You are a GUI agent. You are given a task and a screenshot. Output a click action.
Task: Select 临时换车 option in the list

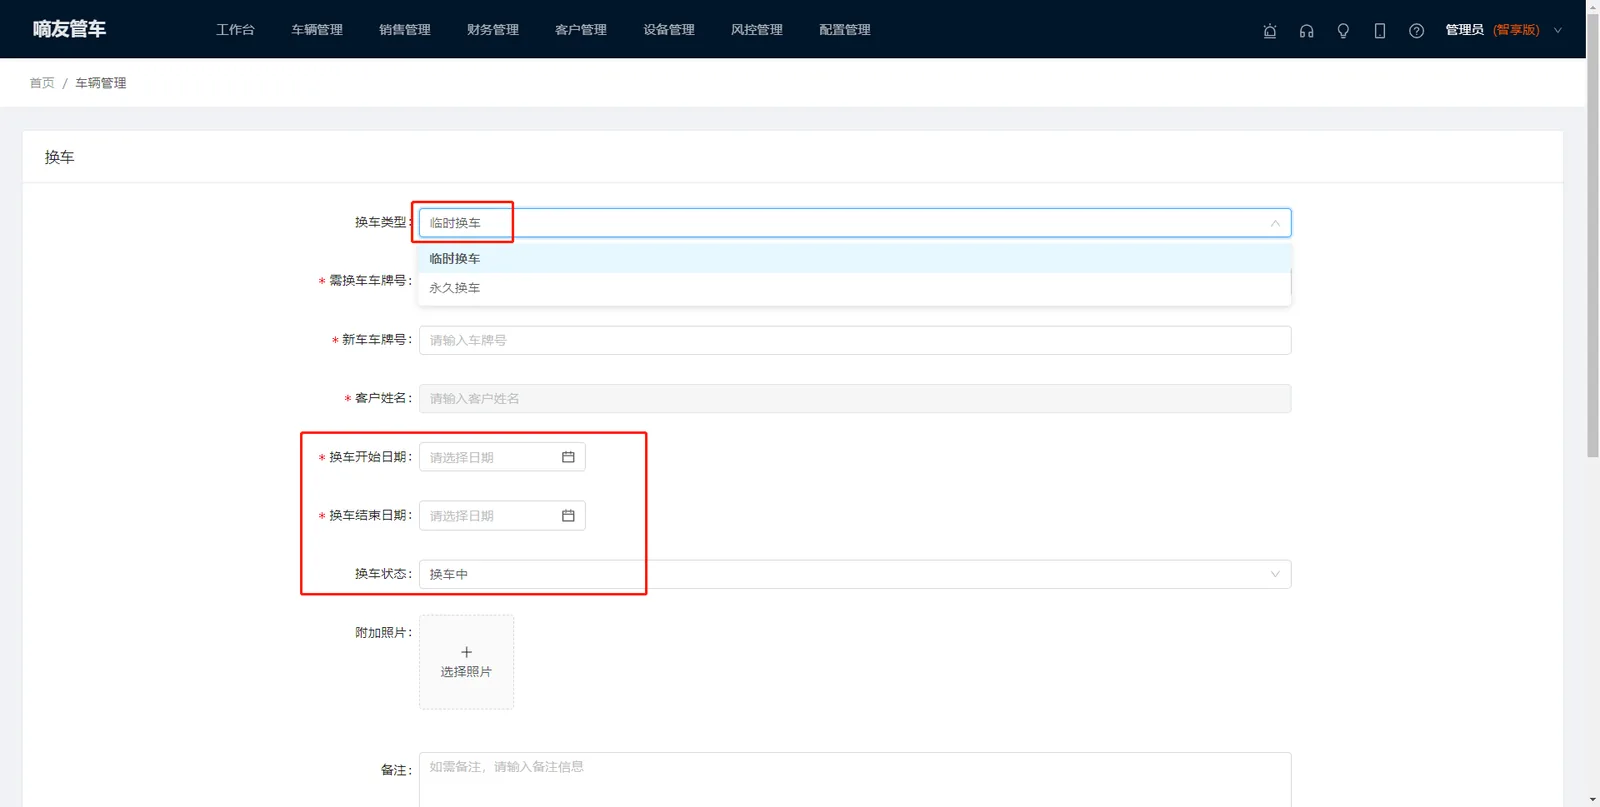coord(855,259)
